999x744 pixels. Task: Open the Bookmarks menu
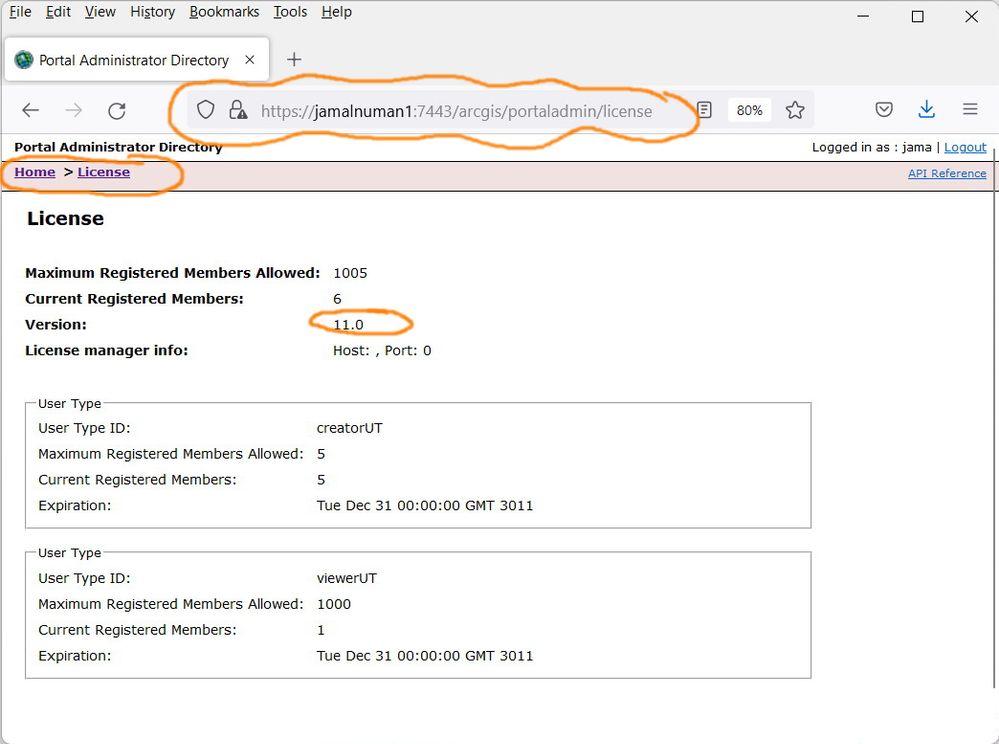click(x=224, y=12)
